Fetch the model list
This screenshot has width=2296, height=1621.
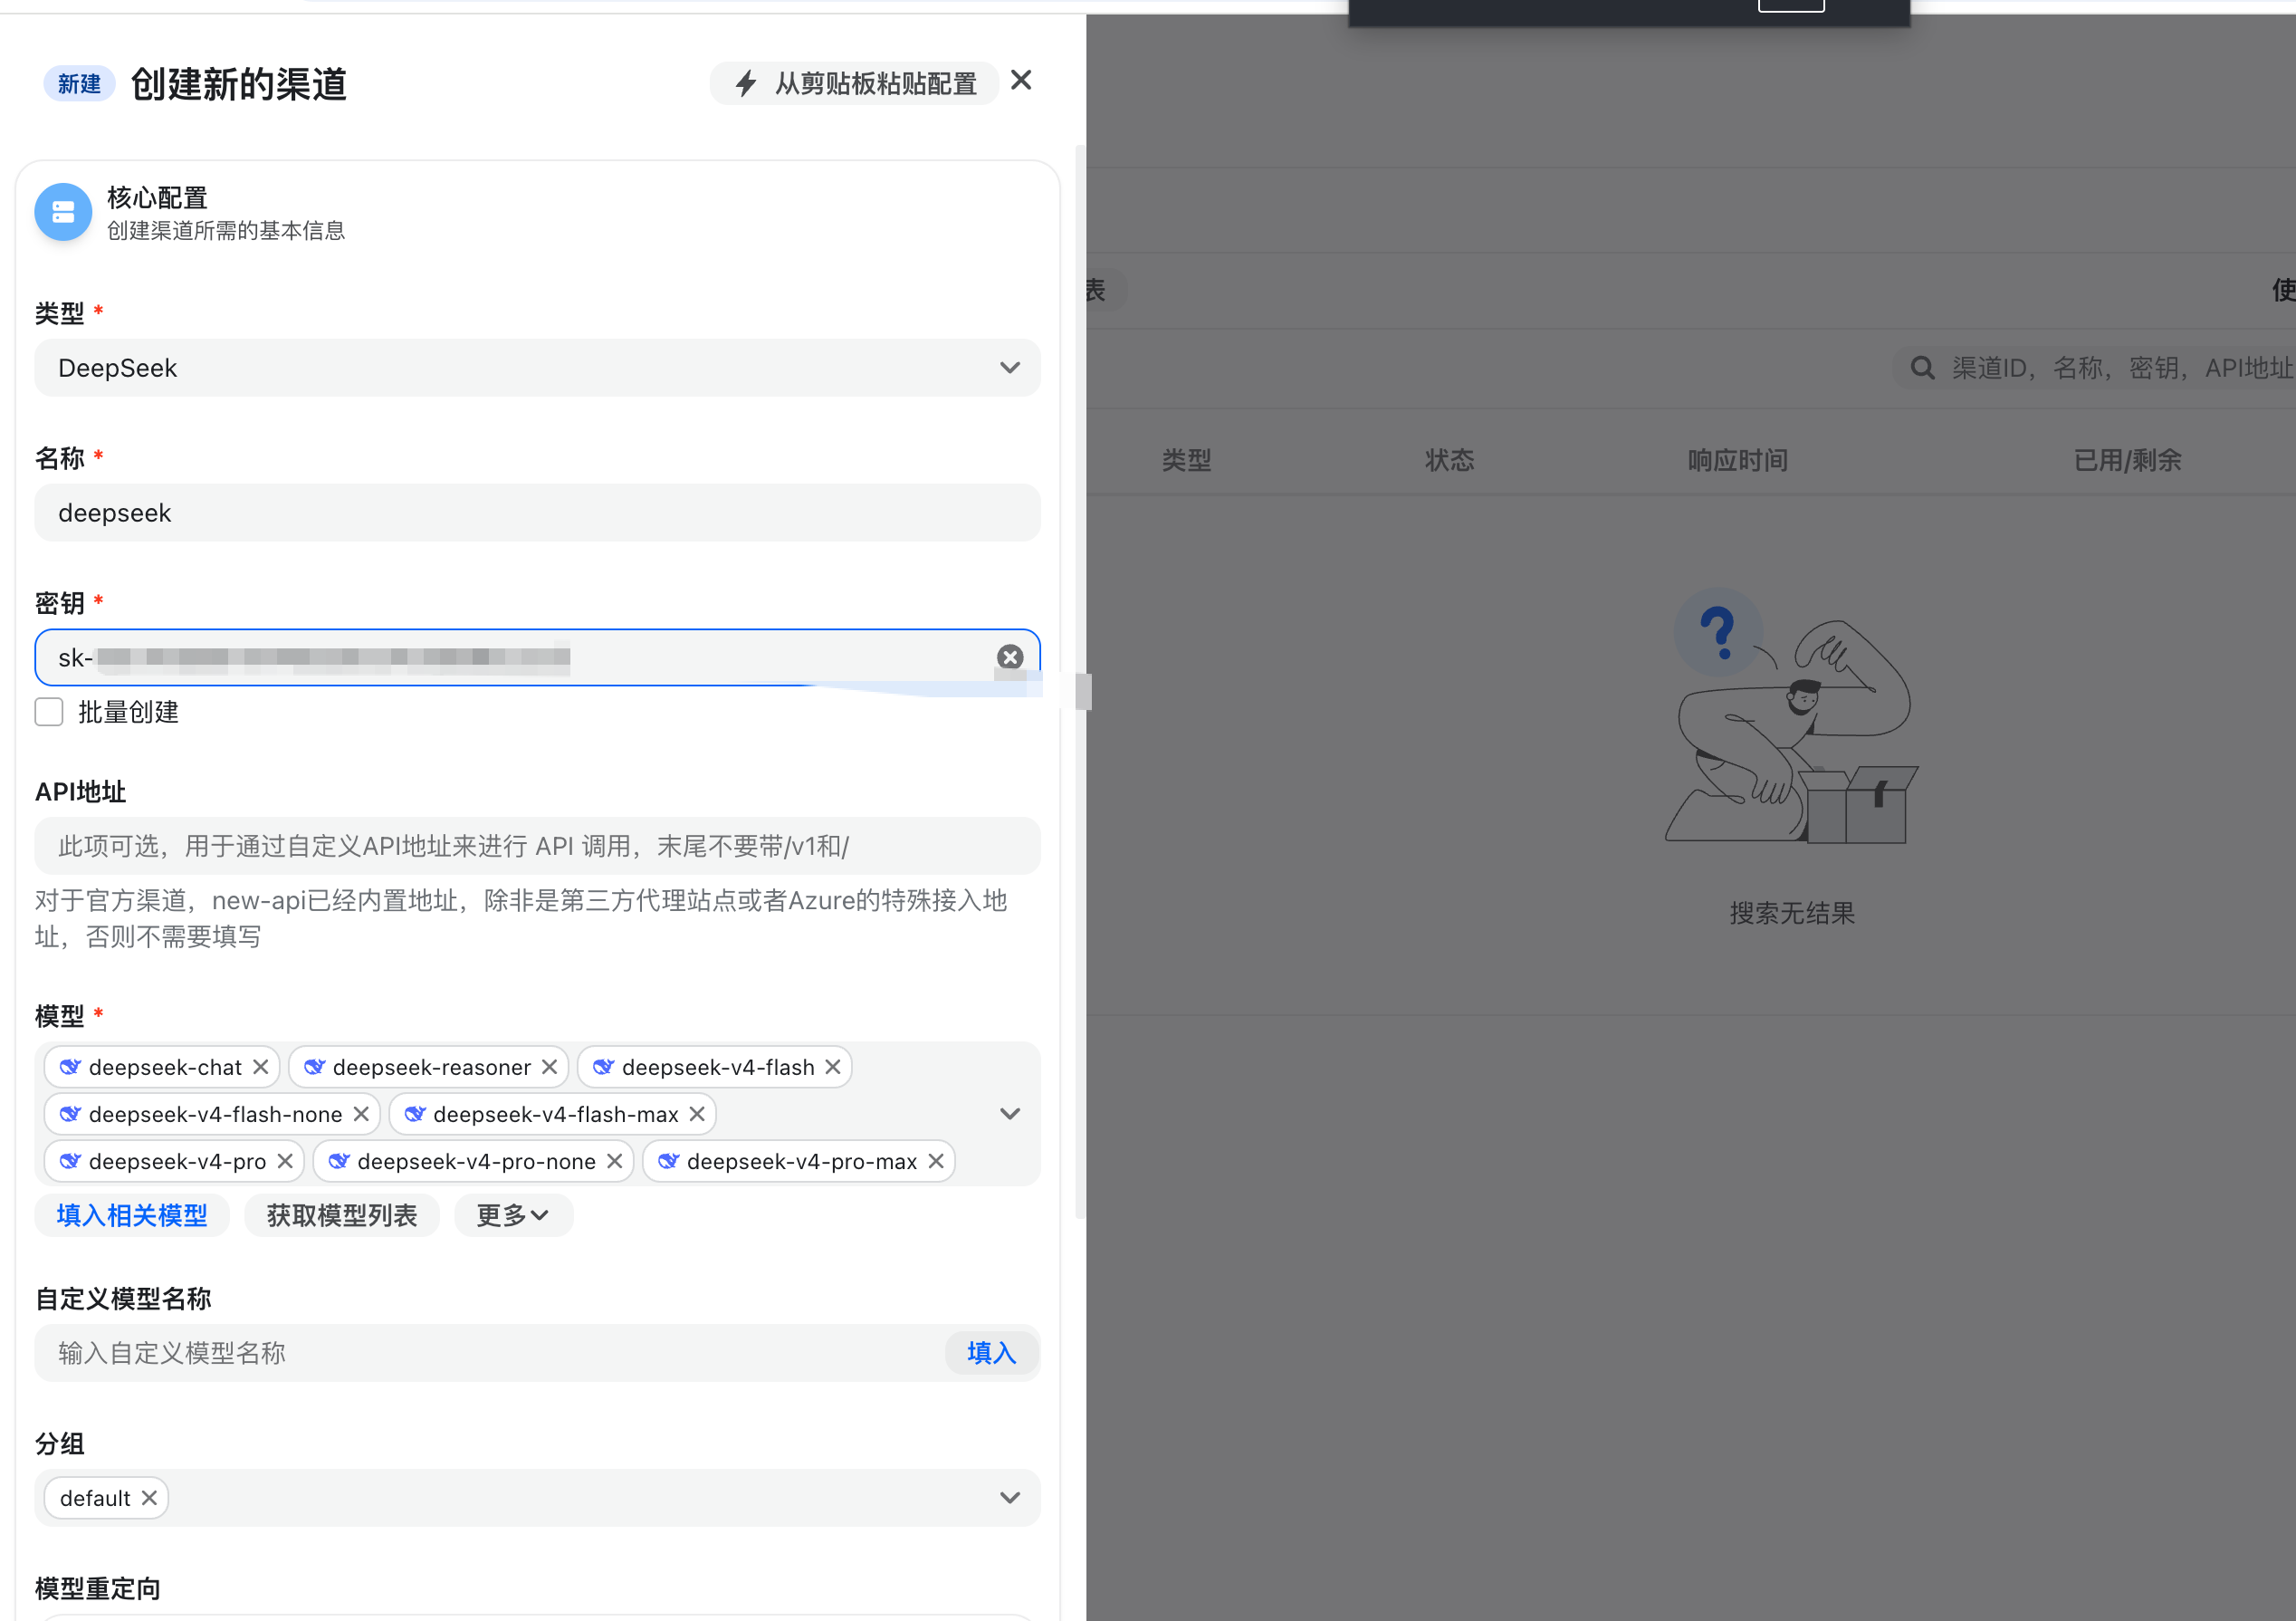(x=342, y=1216)
